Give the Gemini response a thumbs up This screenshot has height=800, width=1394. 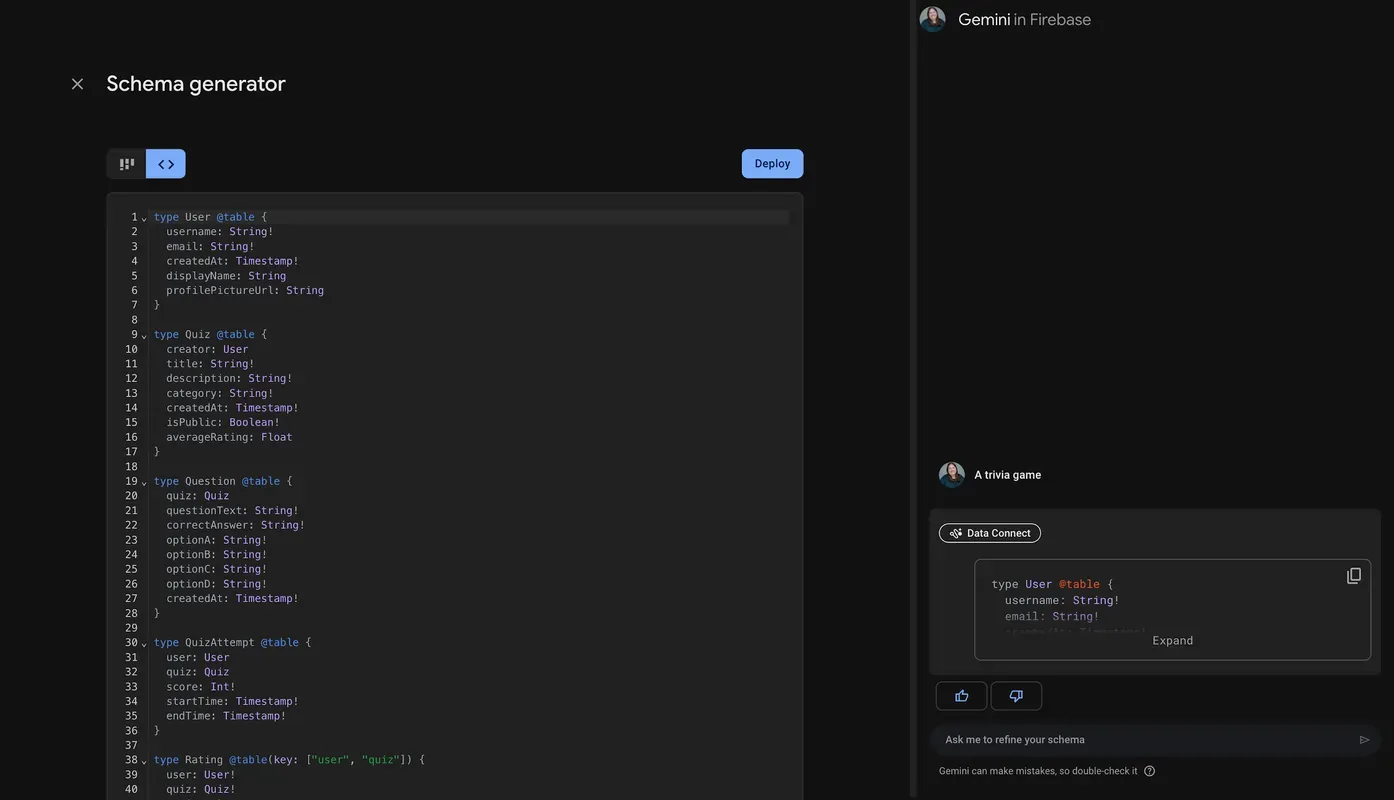coord(962,696)
